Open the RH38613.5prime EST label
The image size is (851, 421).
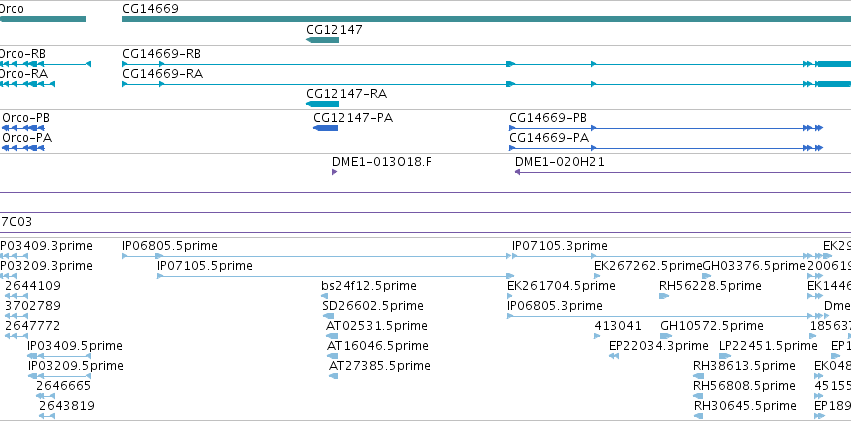pos(745,366)
